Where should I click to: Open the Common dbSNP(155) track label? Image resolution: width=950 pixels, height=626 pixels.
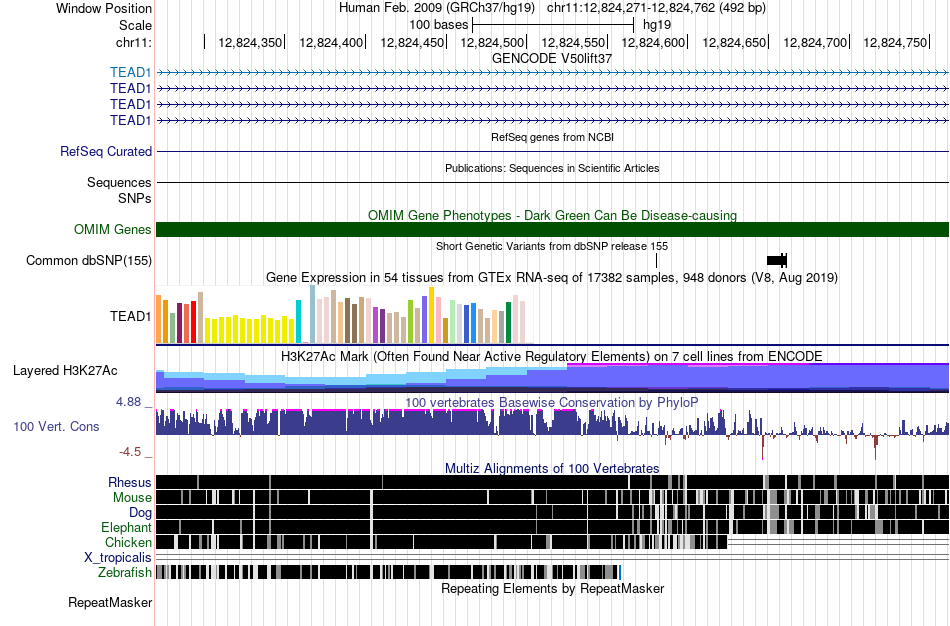pos(89,261)
